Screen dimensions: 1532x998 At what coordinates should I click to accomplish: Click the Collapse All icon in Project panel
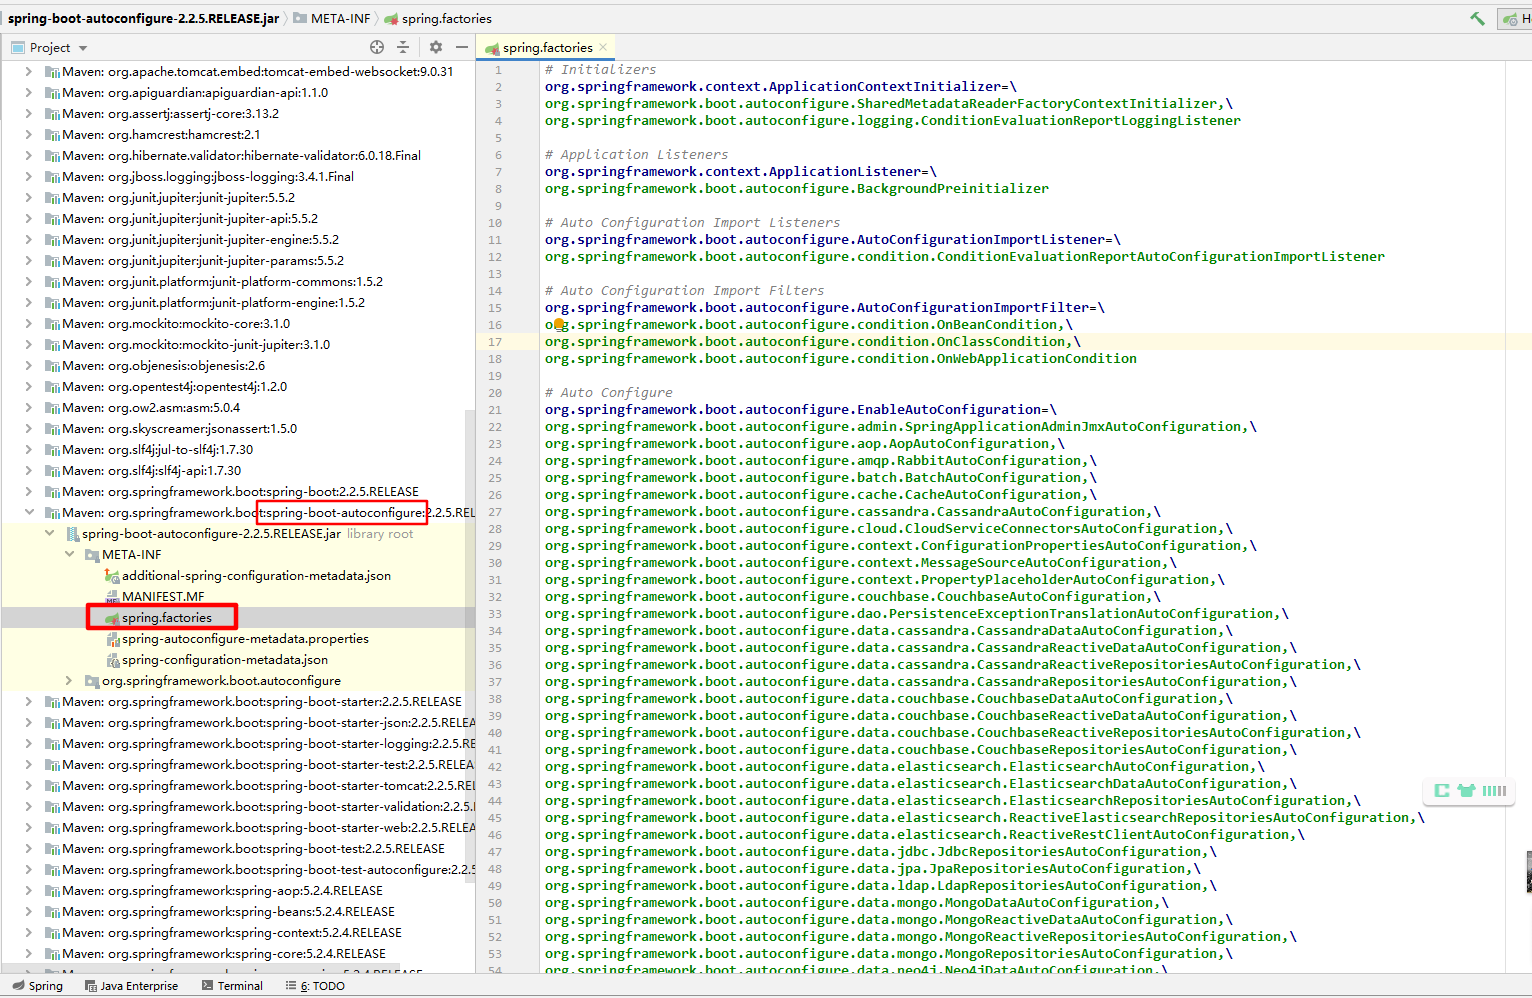[403, 47]
